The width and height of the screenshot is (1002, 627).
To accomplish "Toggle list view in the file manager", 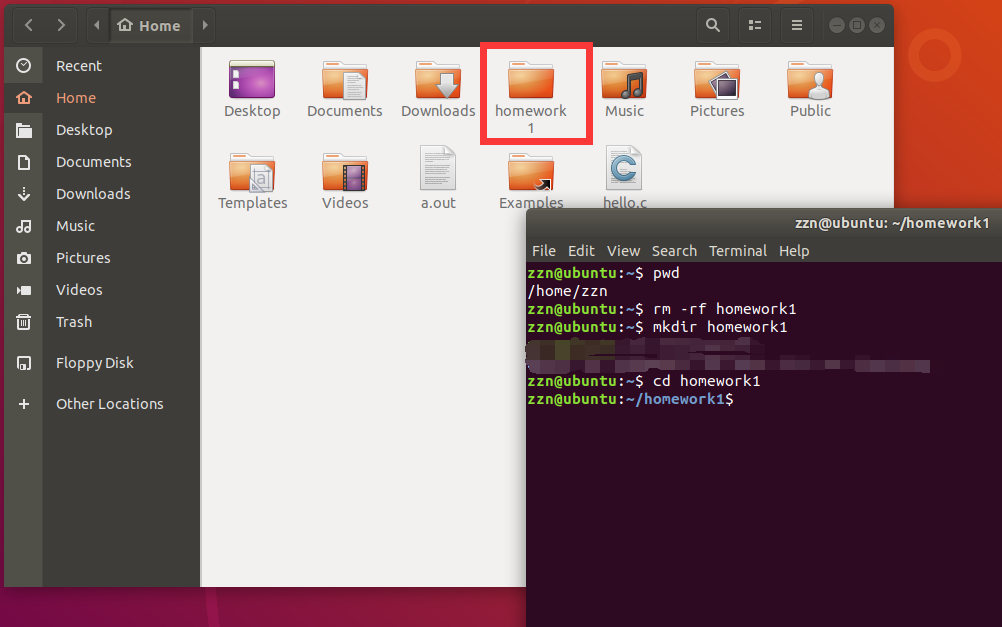I will click(755, 26).
